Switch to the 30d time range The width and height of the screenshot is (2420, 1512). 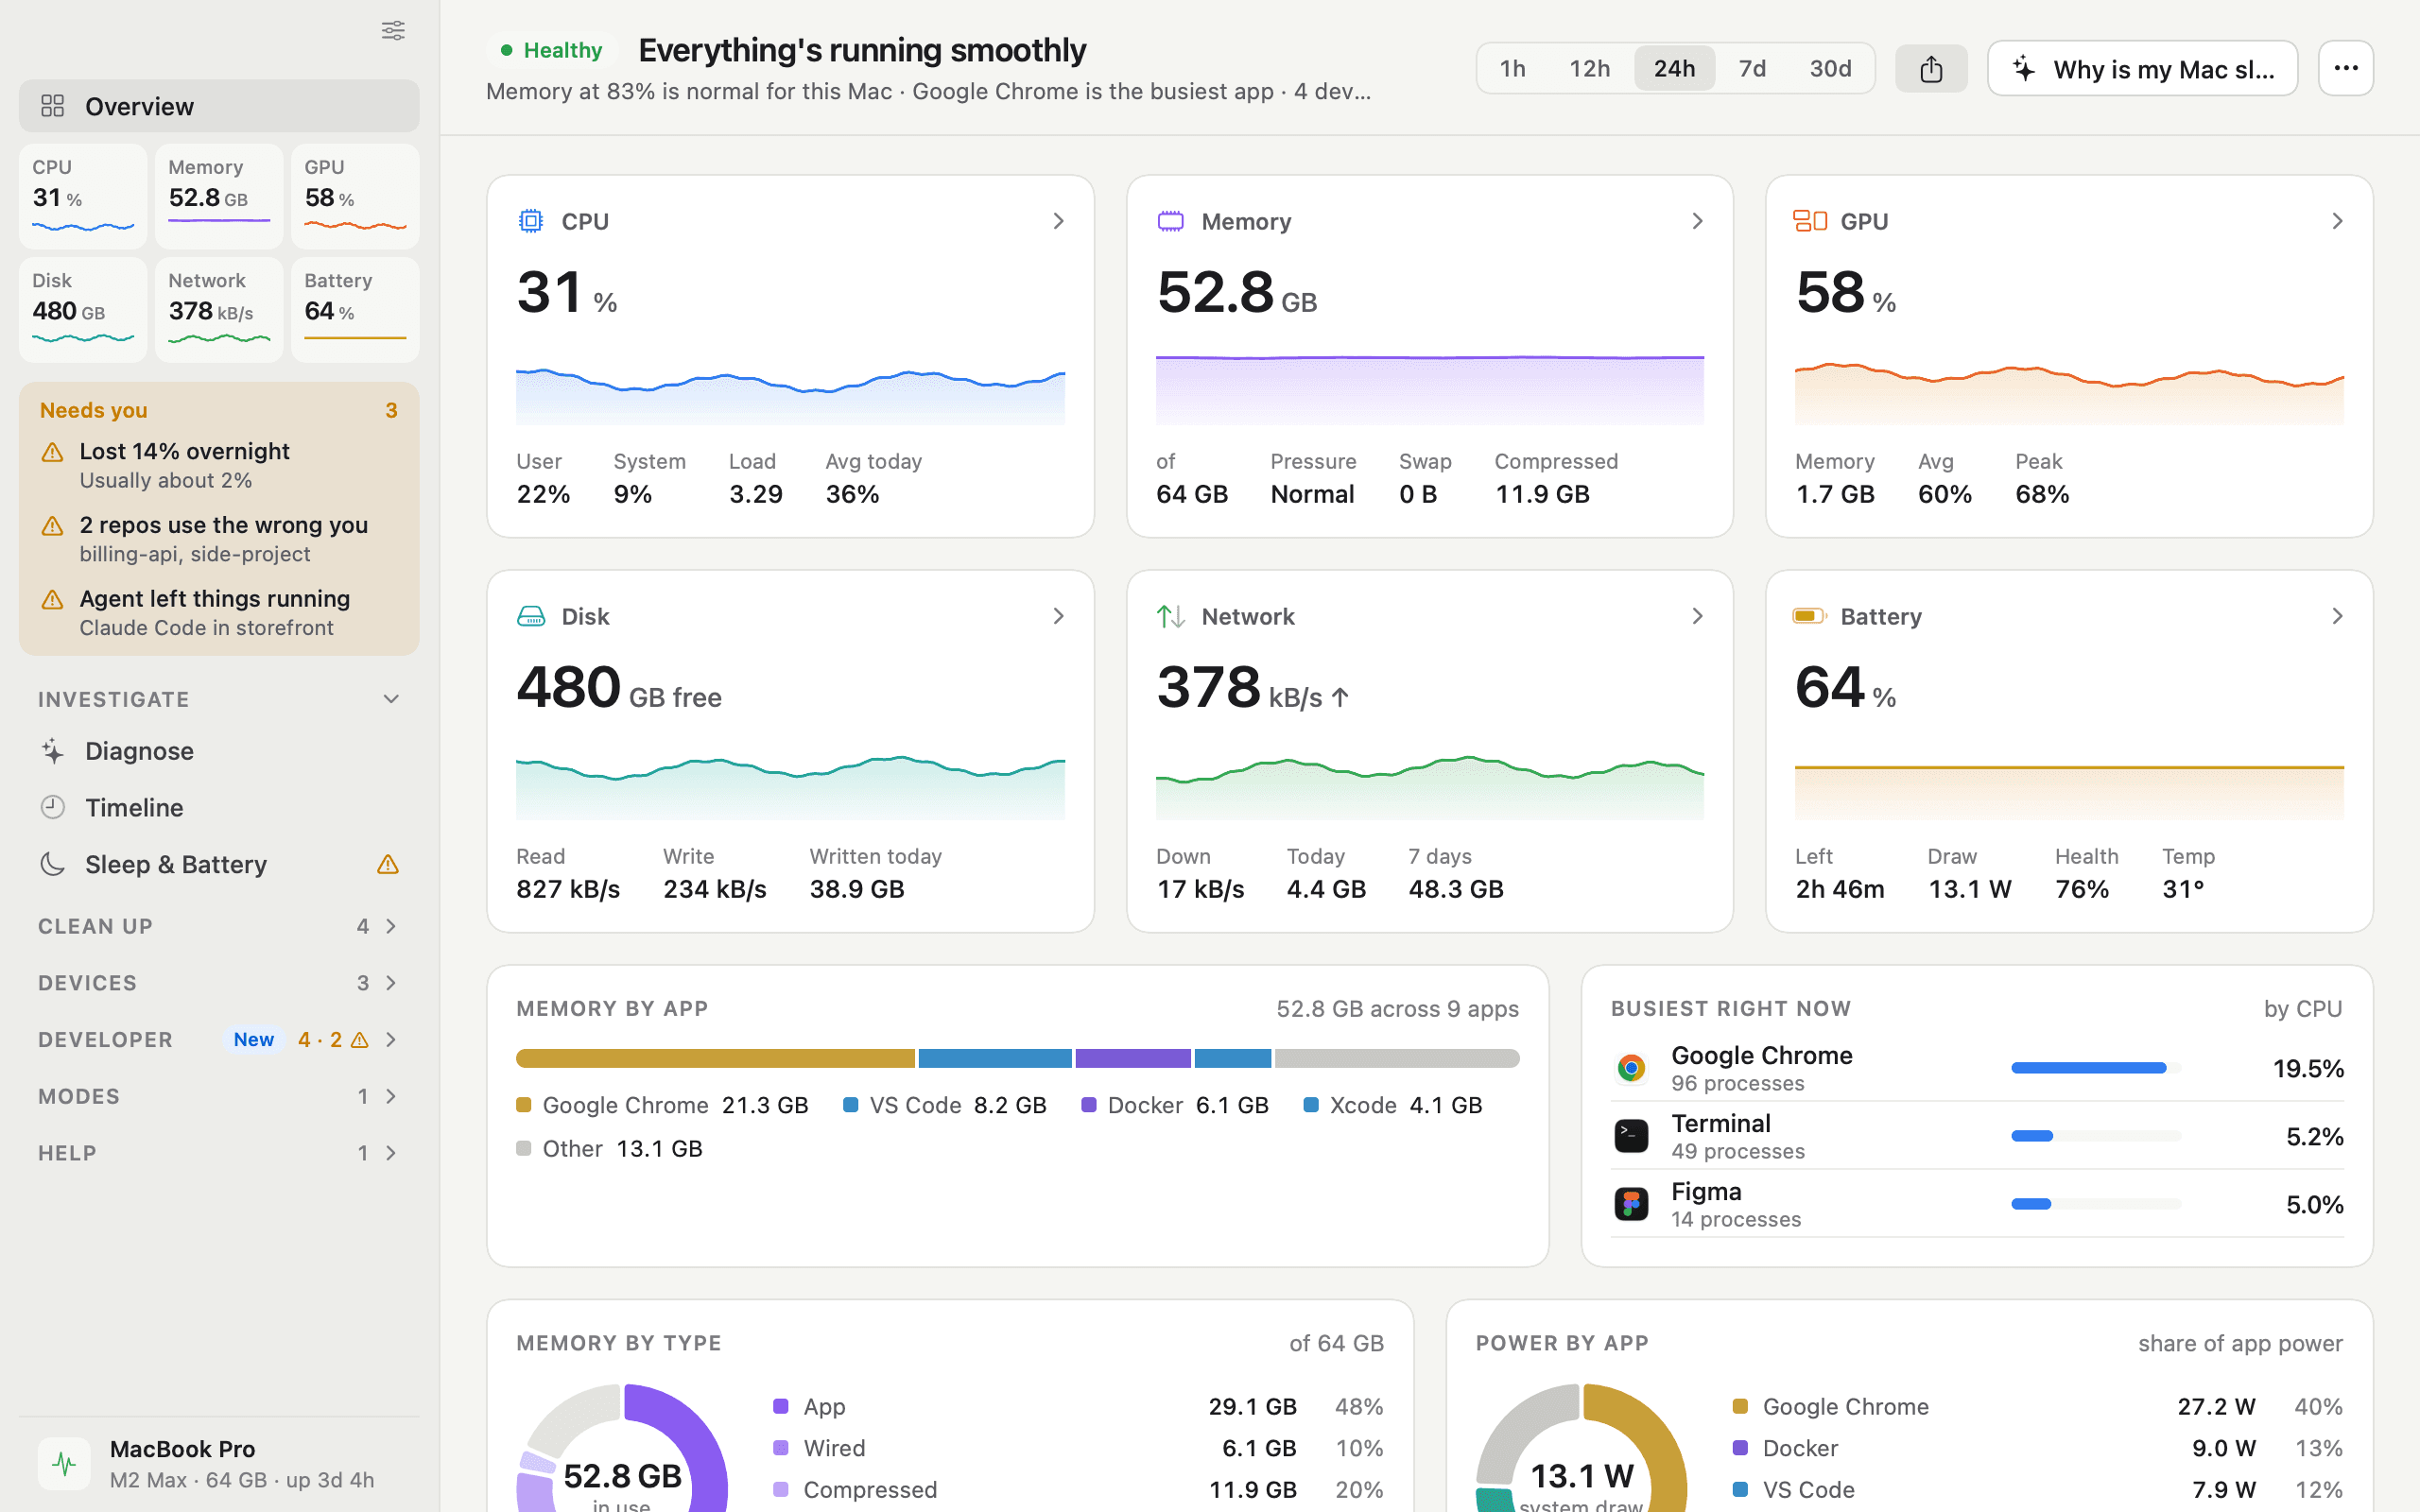[1830, 68]
